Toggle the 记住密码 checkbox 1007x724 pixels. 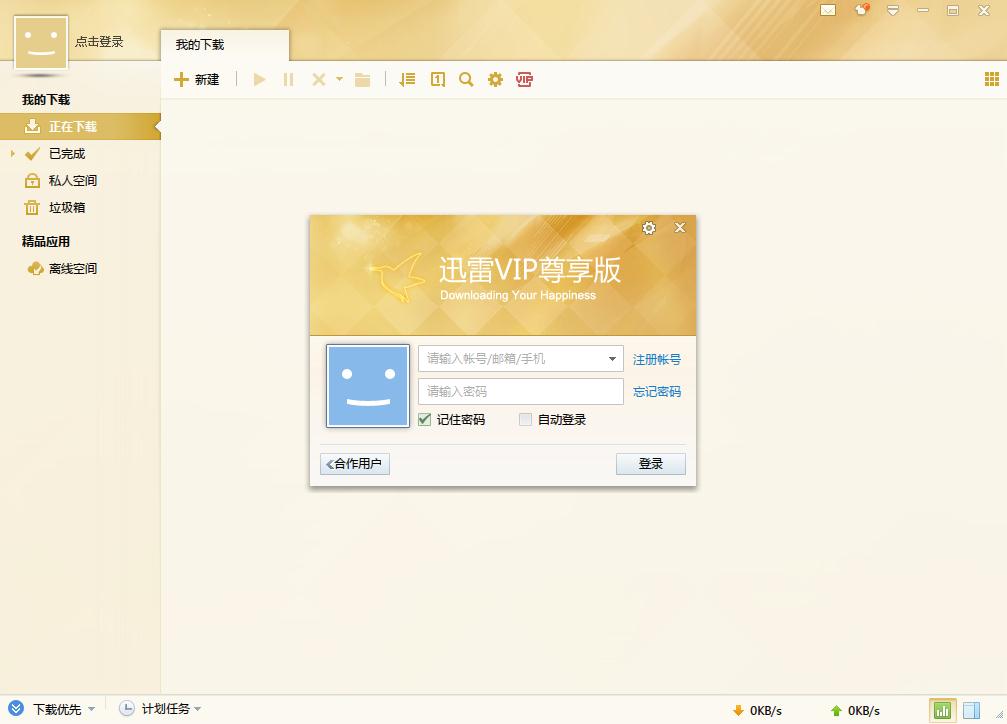(x=425, y=420)
